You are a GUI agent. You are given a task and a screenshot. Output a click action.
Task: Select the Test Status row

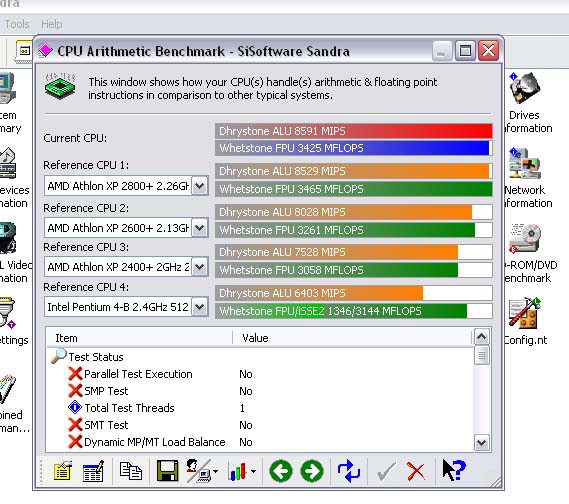259,357
